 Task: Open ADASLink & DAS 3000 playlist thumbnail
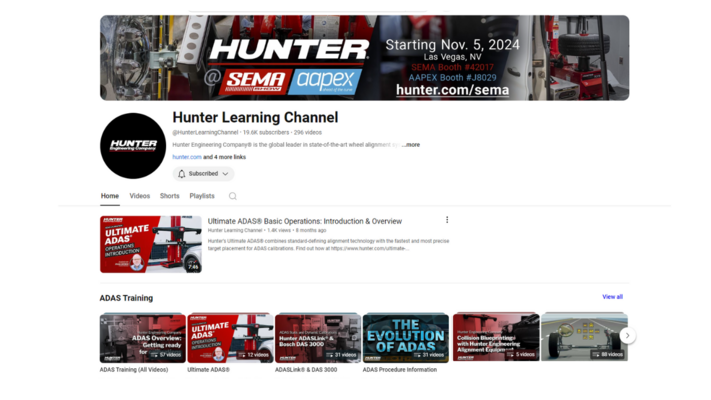point(318,337)
